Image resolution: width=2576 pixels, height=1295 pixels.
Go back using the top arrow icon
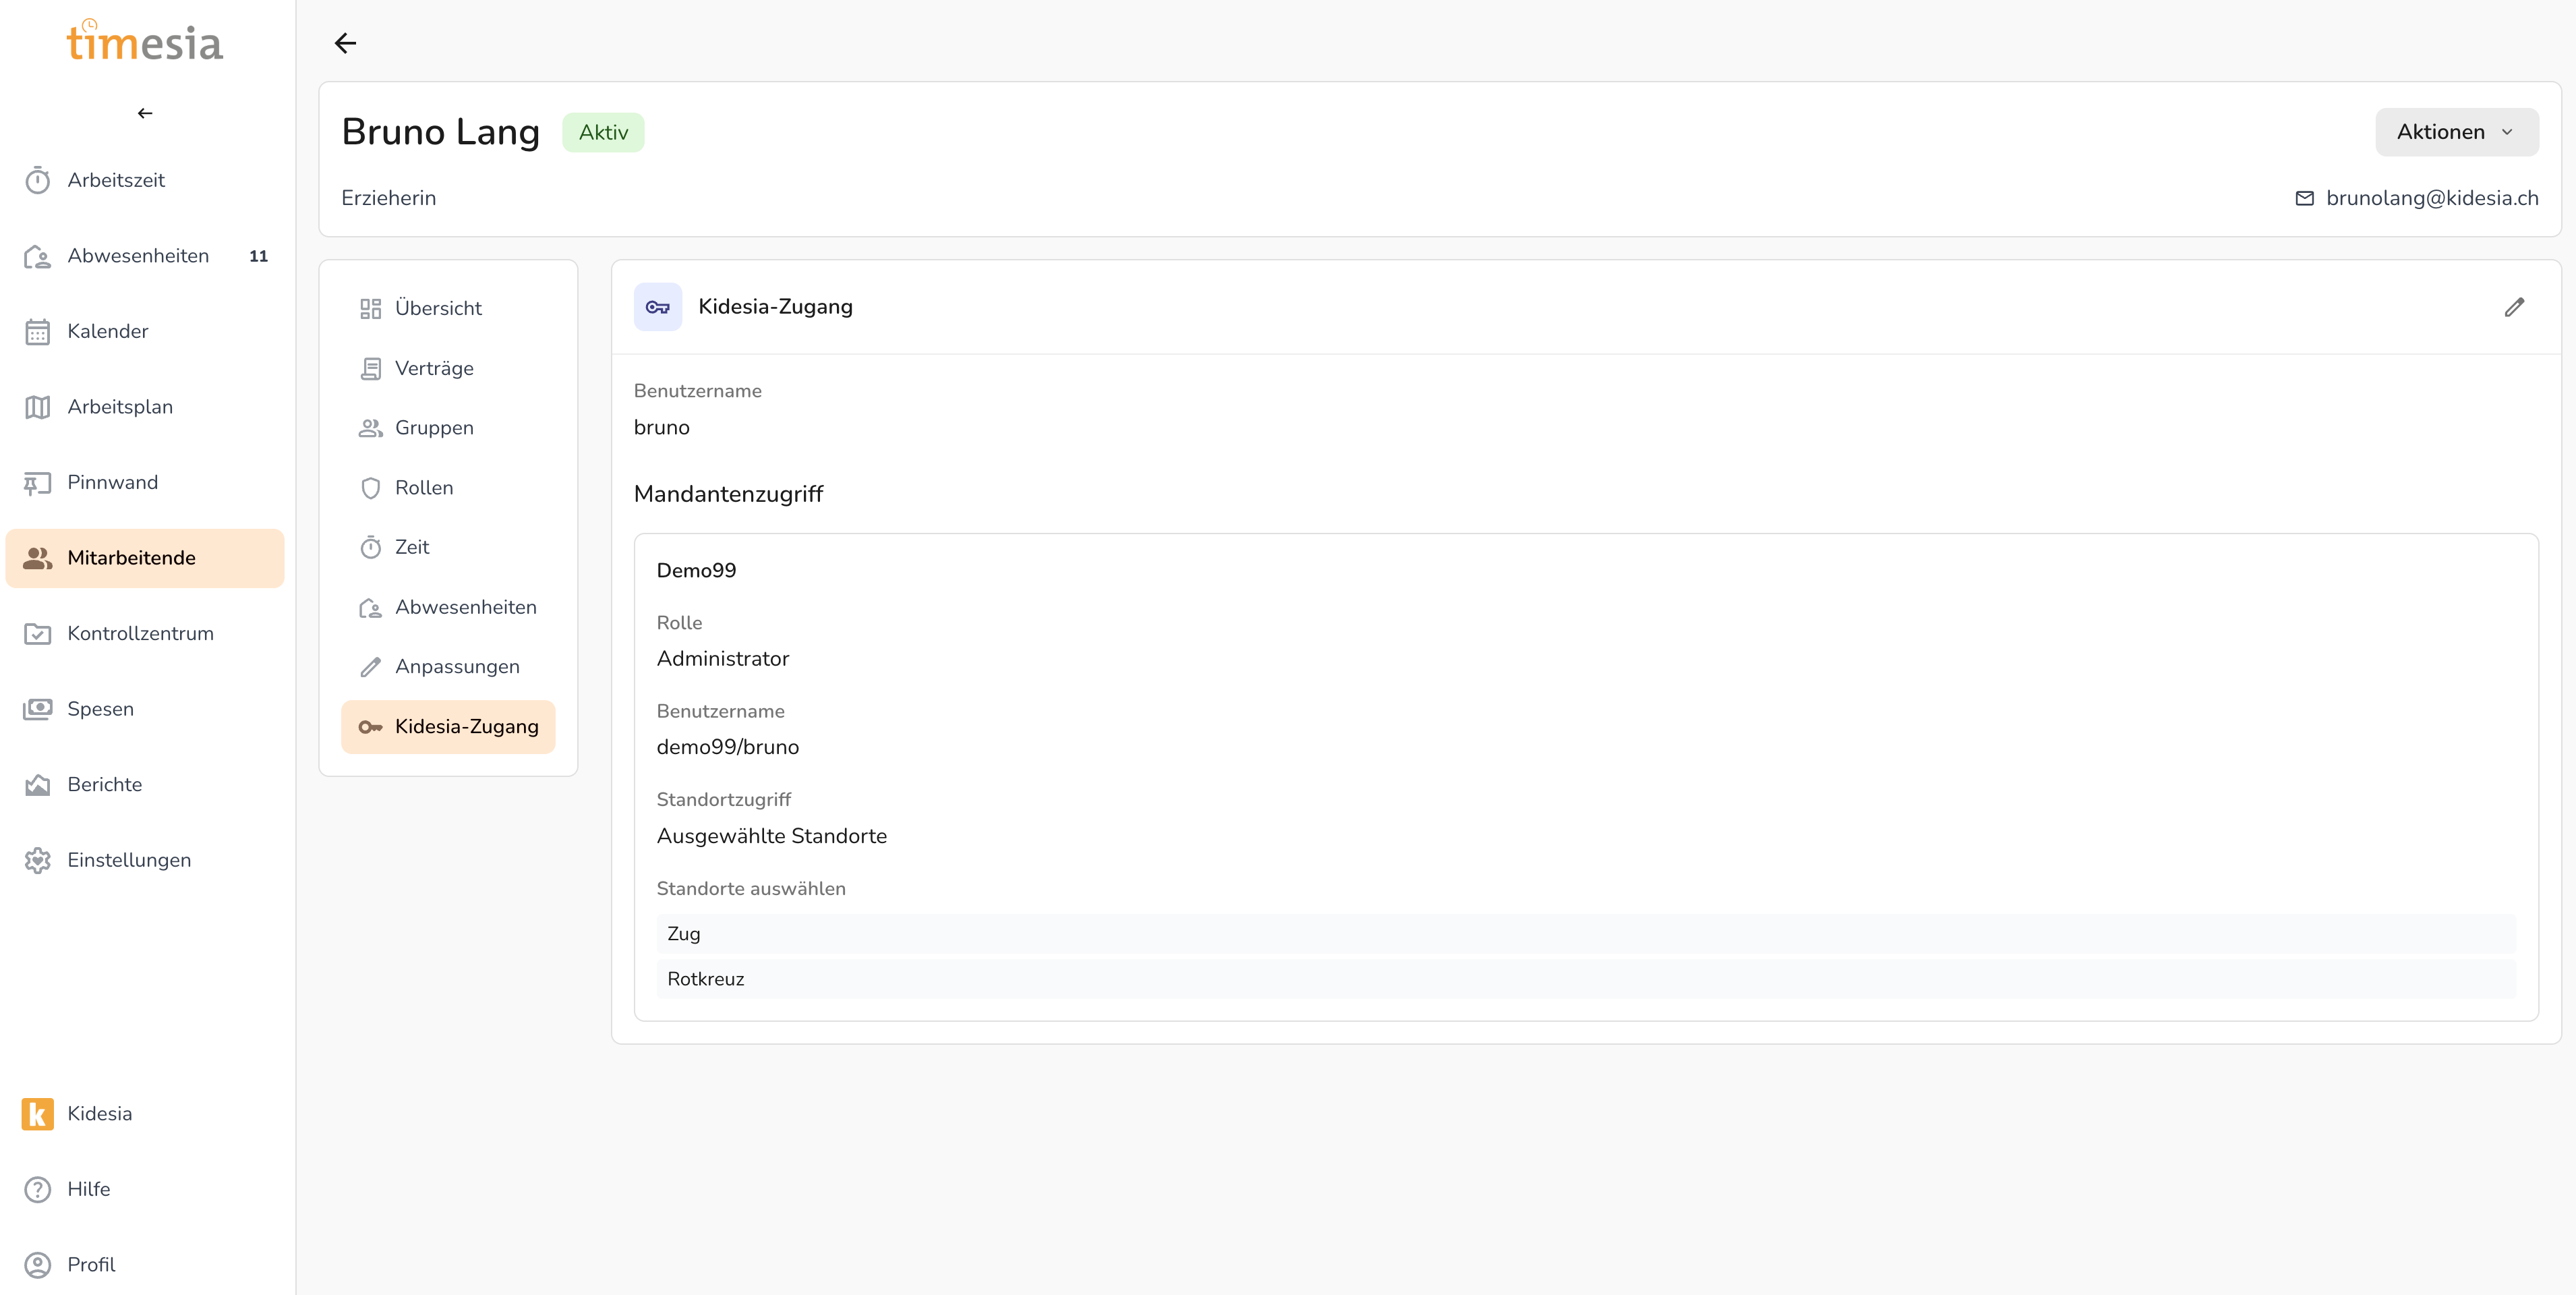[x=345, y=43]
